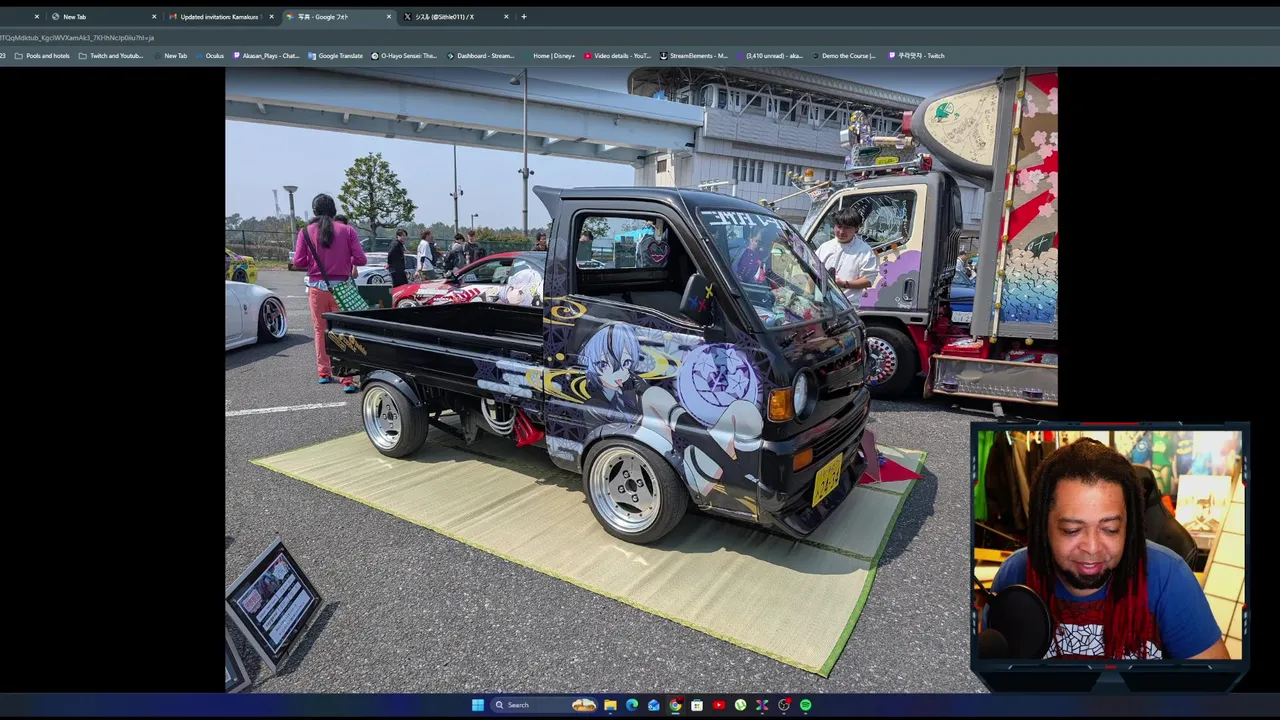Open the Home Disney+ bookmark
The width and height of the screenshot is (1280, 720).
point(549,56)
